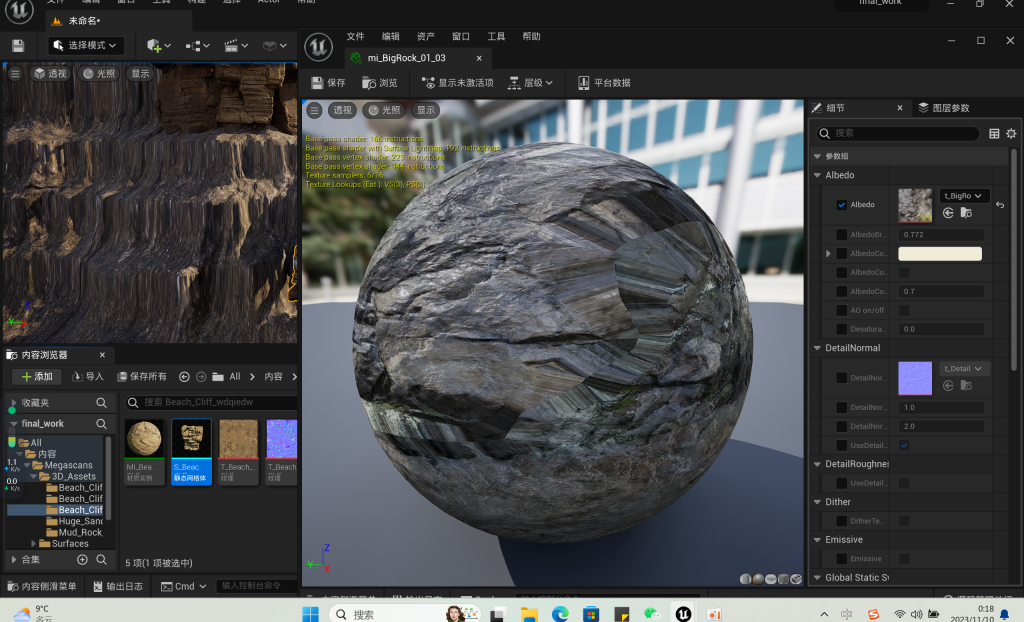This screenshot has height=622, width=1024.
Task: Open the cinematics clapperboard dropdown
Action: point(236,46)
